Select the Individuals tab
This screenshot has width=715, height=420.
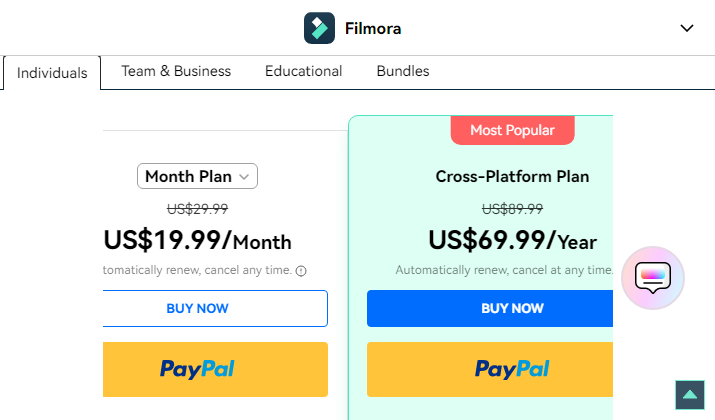tap(52, 73)
